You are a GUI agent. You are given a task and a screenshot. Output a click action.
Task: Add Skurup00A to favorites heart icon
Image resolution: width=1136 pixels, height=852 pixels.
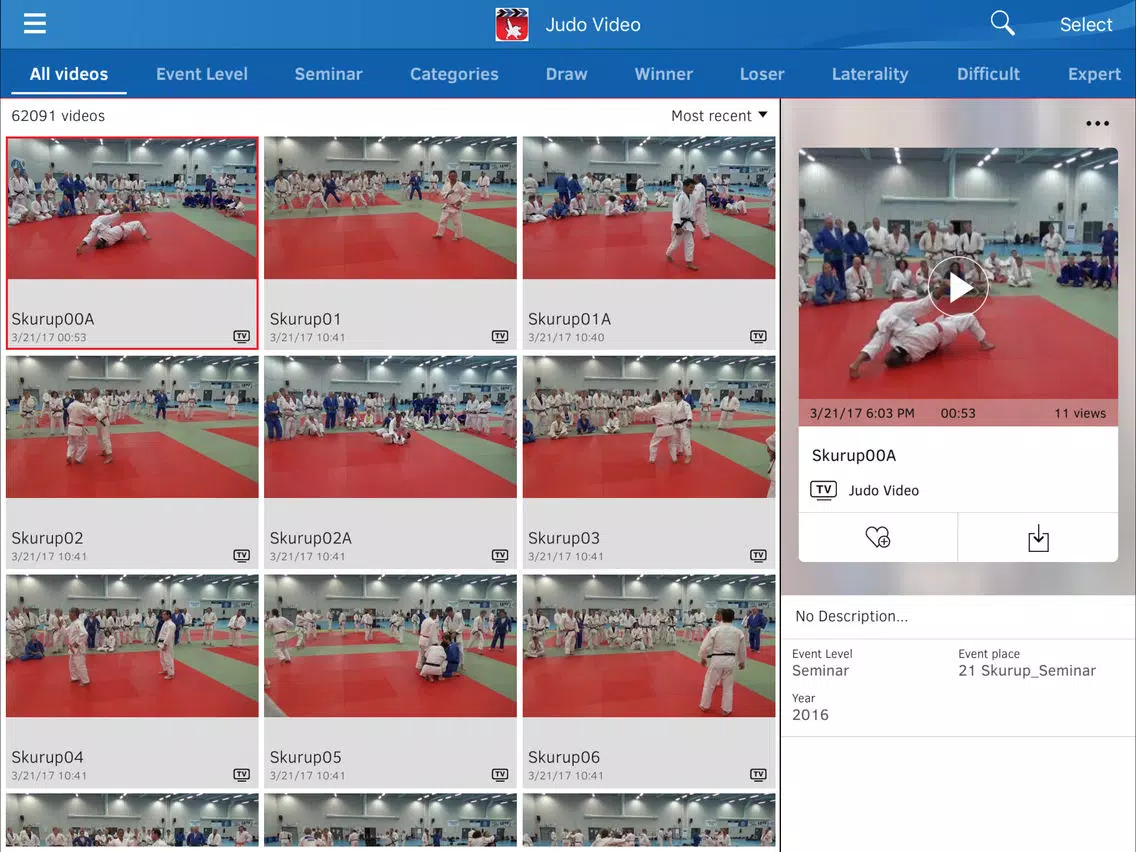tap(877, 538)
